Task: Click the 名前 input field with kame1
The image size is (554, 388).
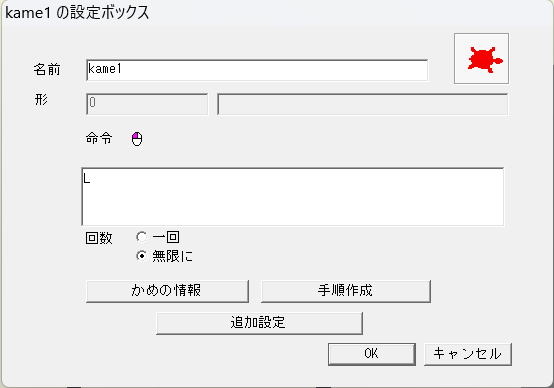Action: click(257, 70)
